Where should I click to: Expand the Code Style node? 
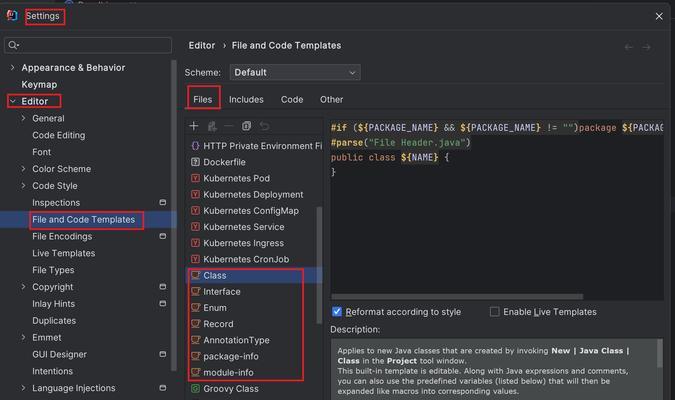pos(23,186)
